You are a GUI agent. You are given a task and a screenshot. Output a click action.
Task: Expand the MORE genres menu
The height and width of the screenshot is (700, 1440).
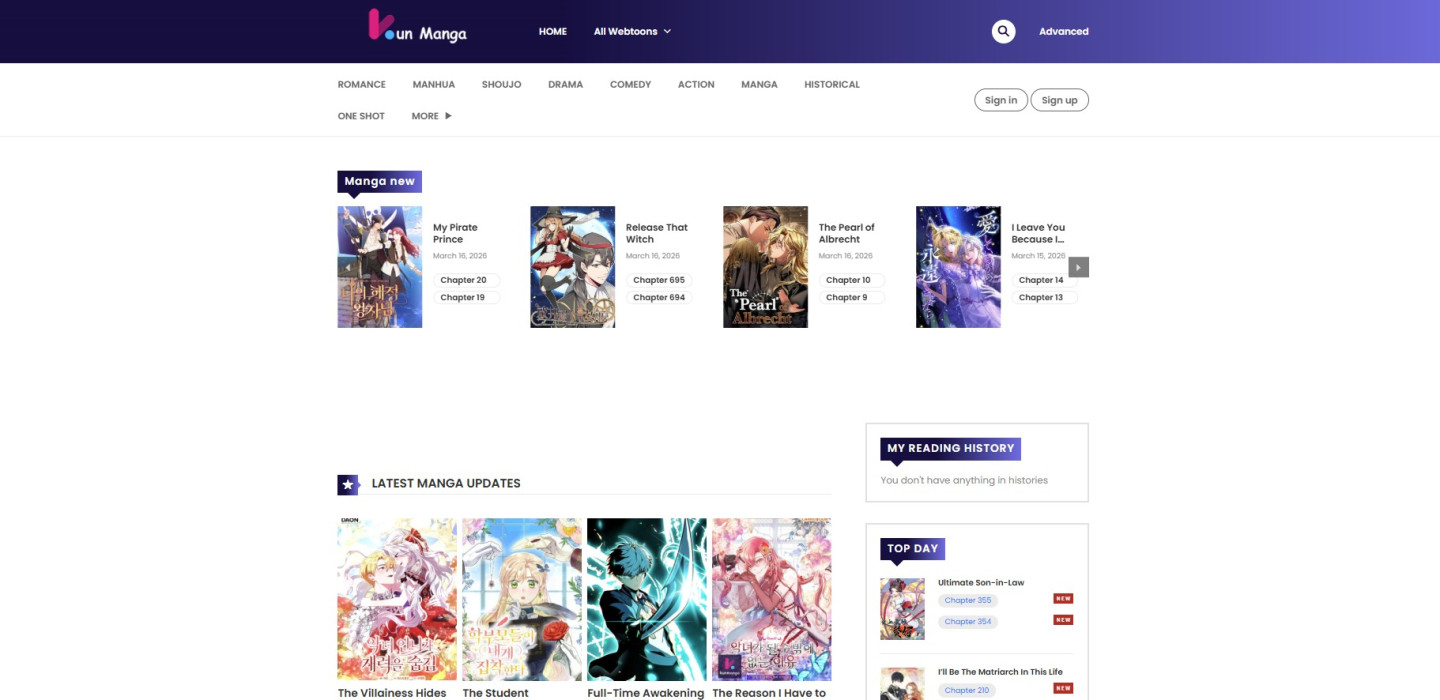coord(431,116)
